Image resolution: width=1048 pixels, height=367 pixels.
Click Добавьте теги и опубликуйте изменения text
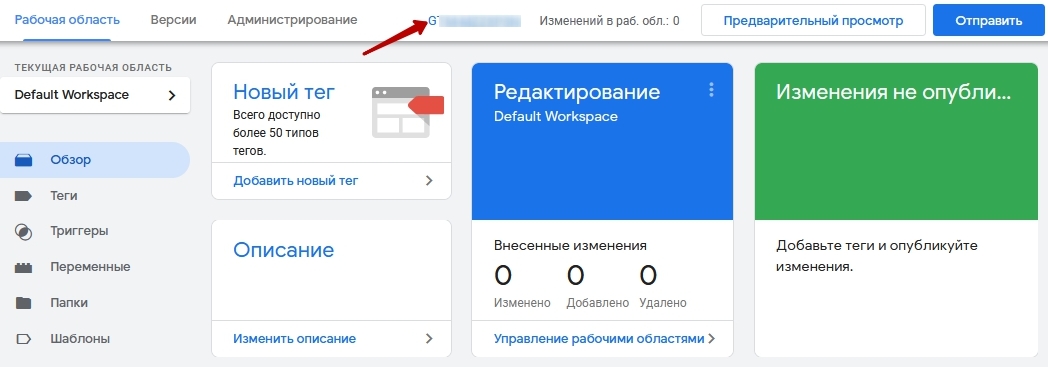[877, 256]
